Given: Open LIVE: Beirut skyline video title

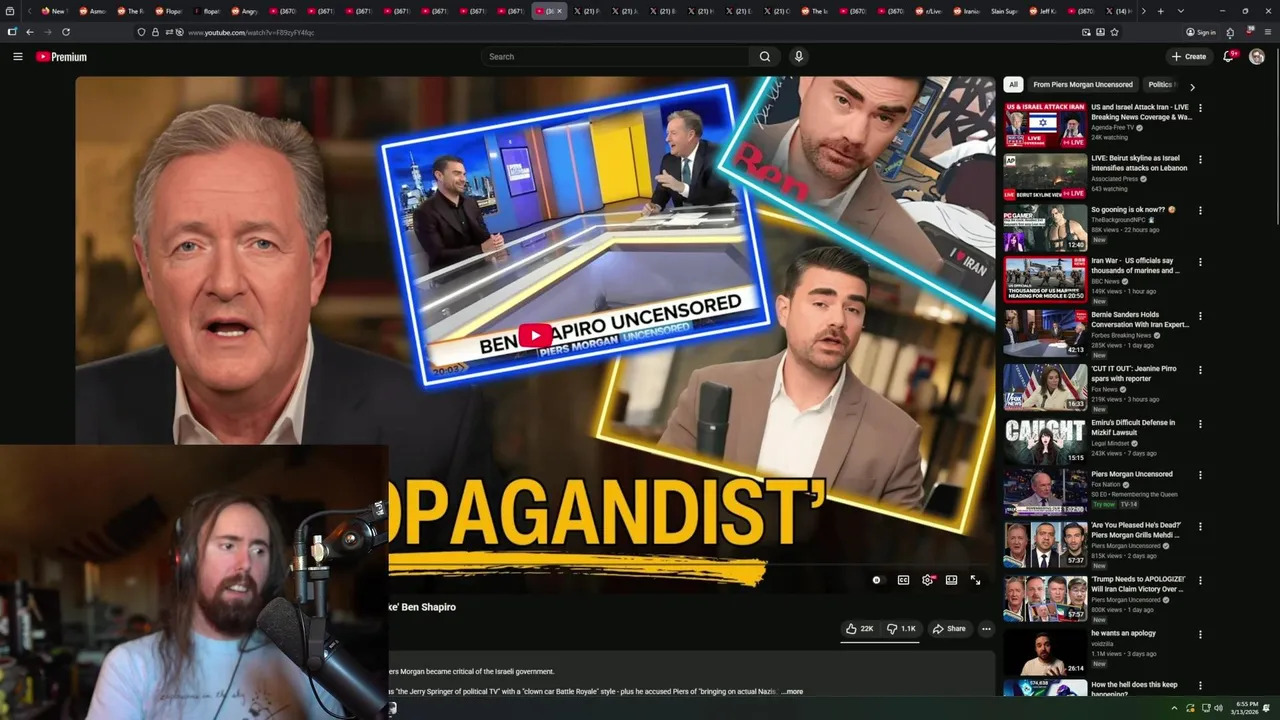Looking at the screenshot, I should click(1139, 163).
